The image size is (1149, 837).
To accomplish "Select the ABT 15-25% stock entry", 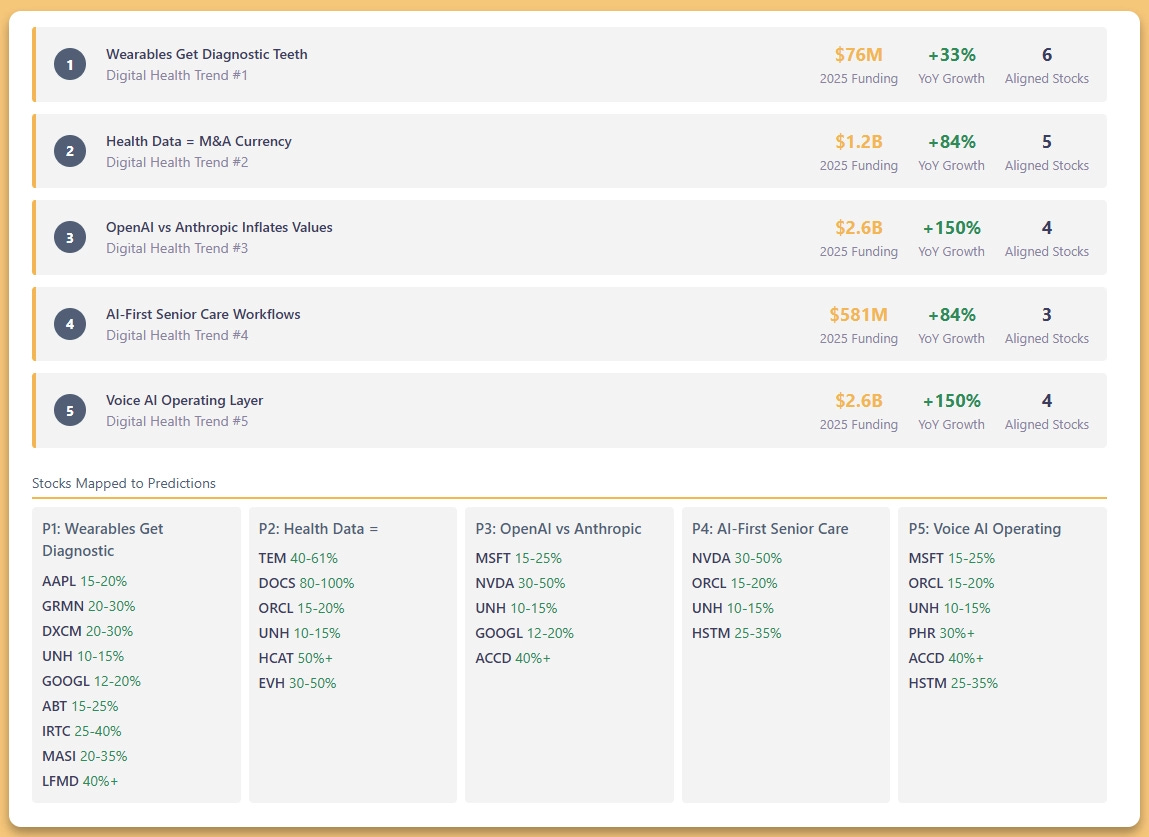I will [x=80, y=706].
